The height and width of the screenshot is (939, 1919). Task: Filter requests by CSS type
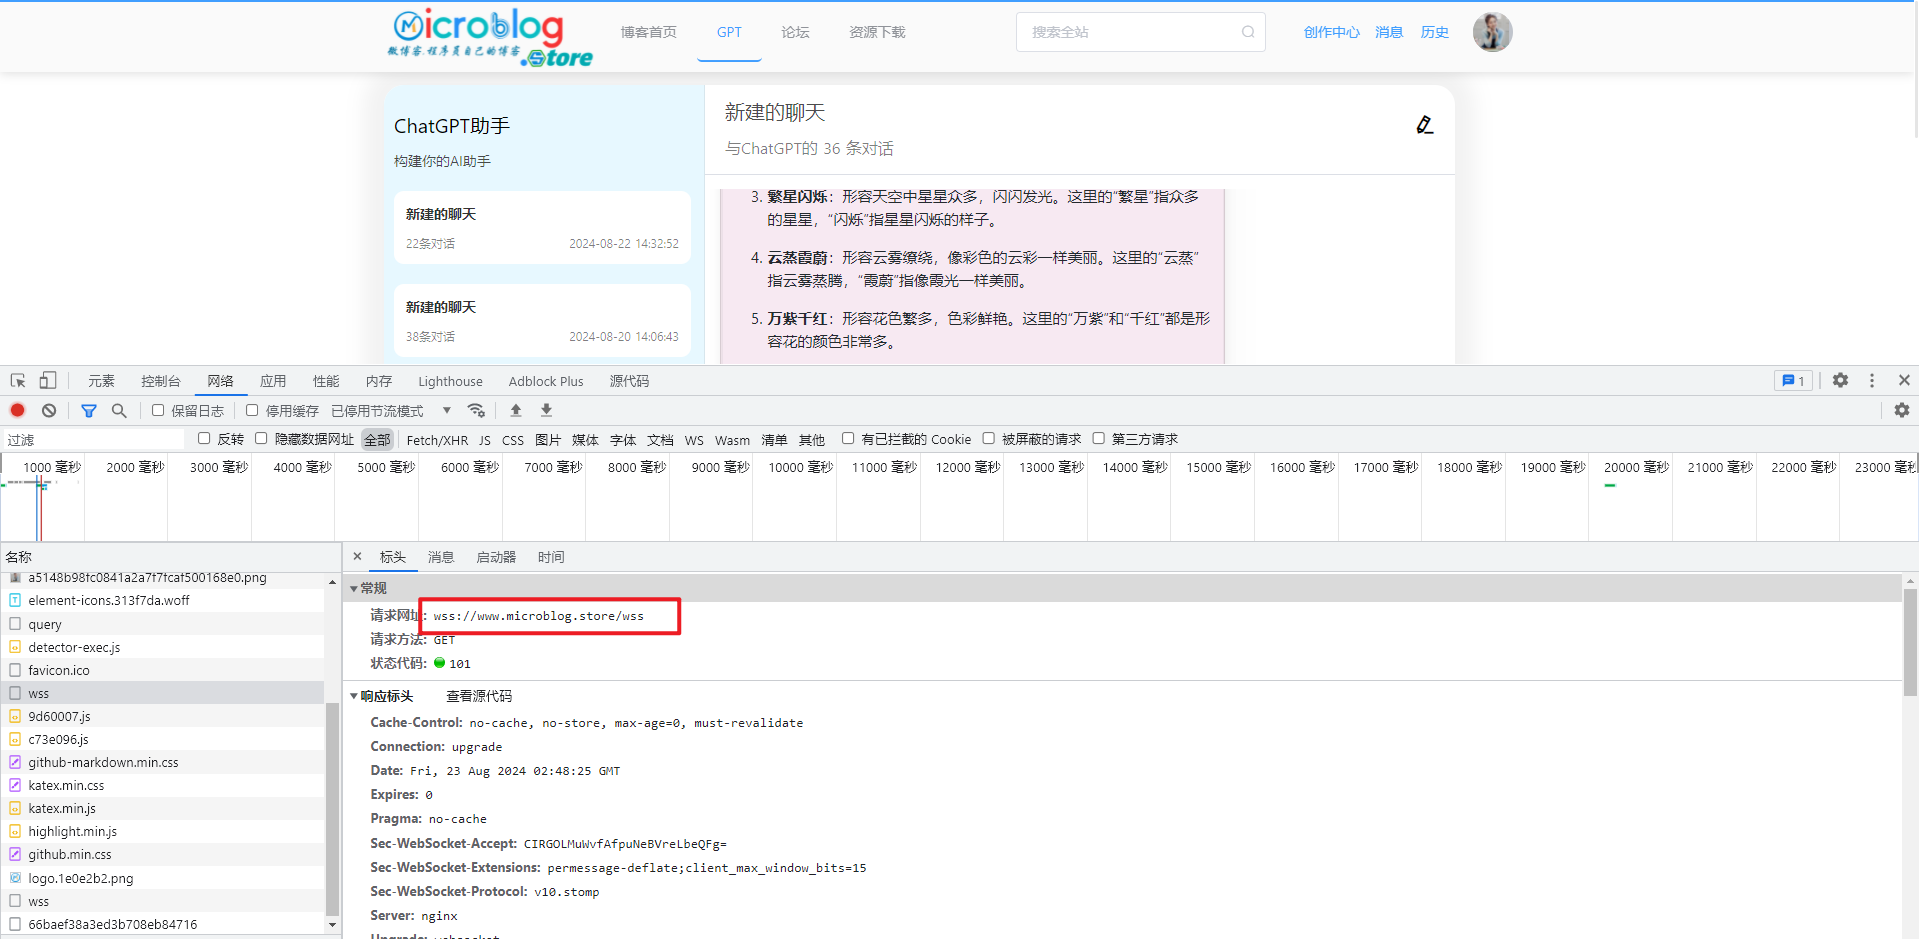point(513,440)
